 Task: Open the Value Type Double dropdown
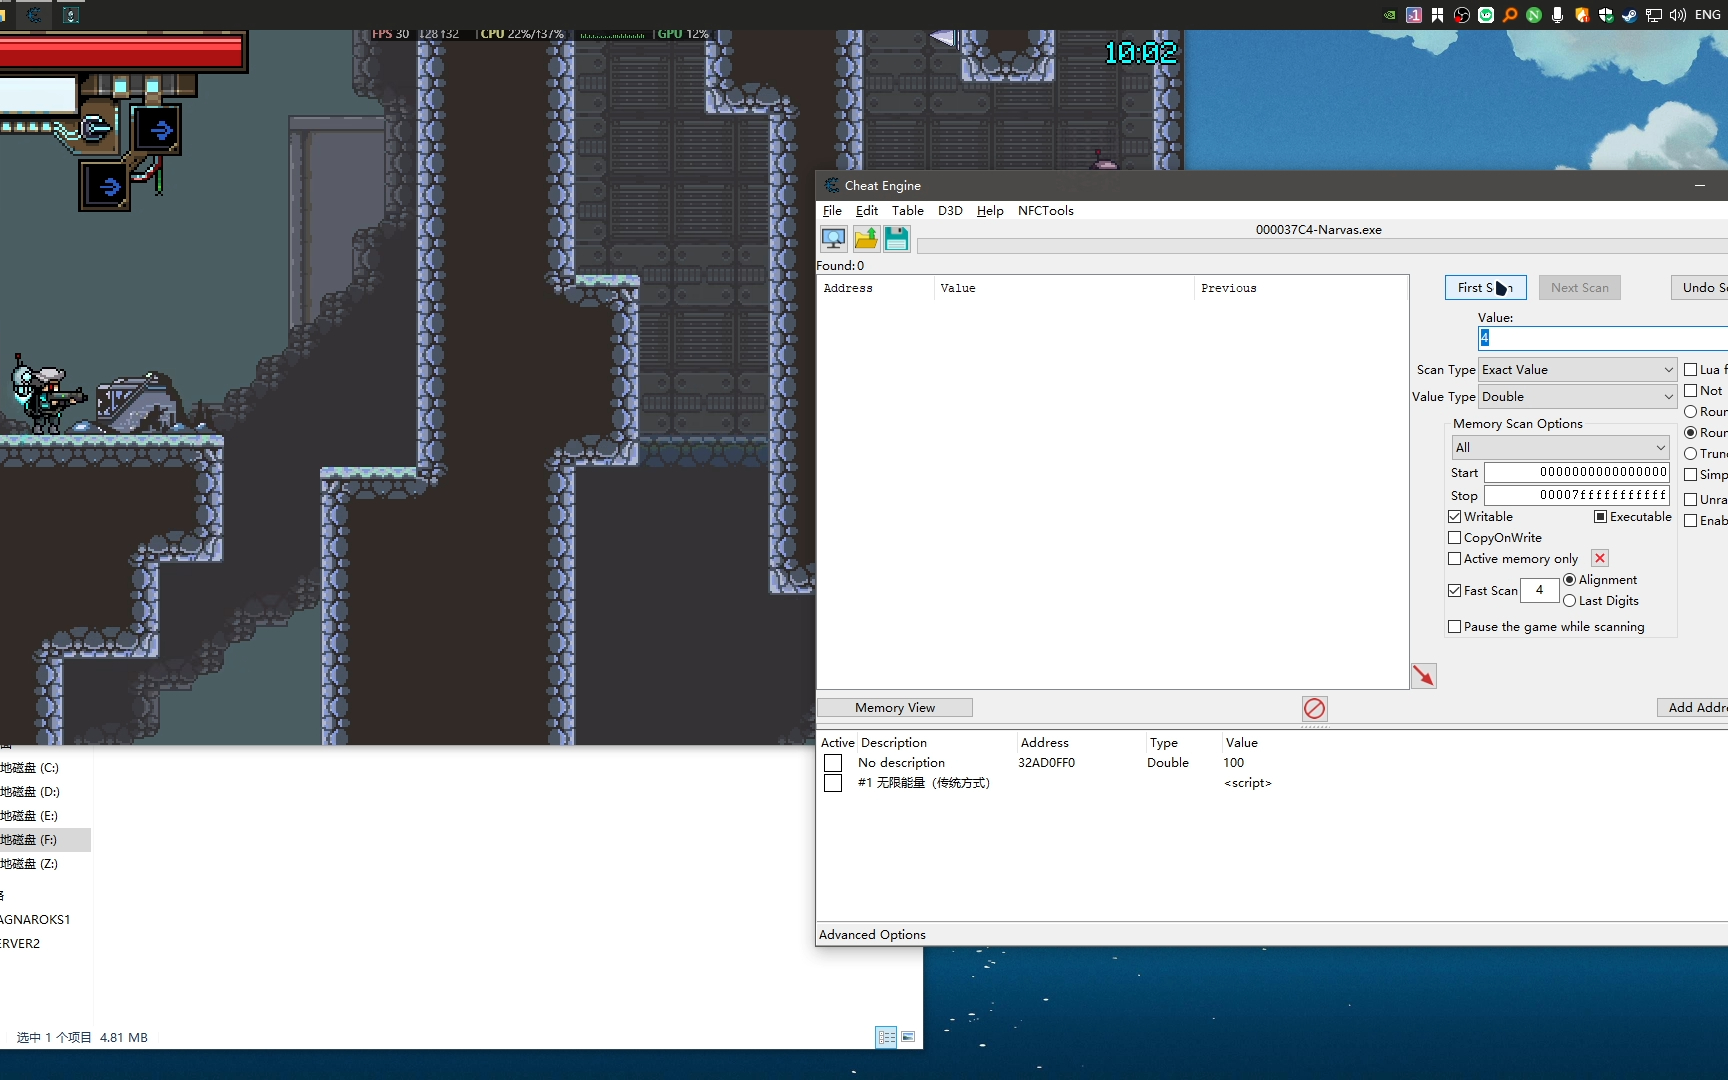1577,397
